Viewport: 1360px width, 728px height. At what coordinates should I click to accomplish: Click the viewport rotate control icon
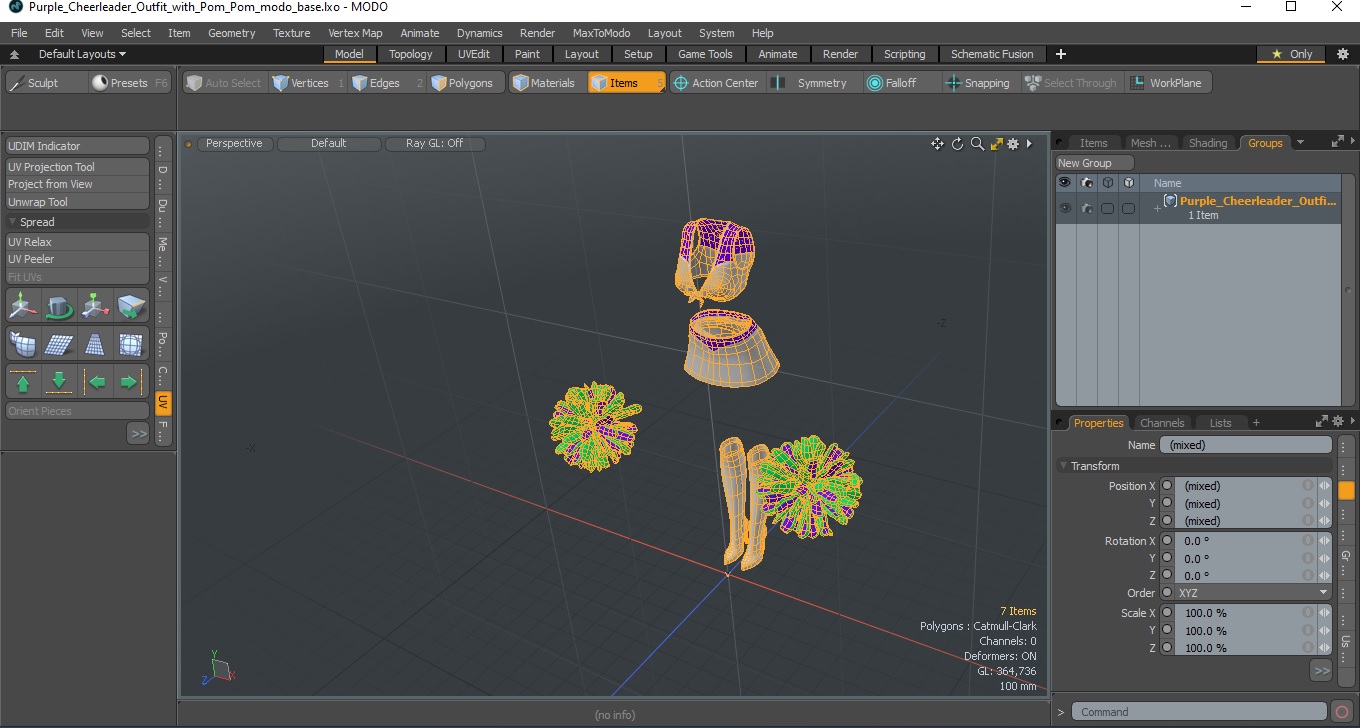(x=957, y=144)
